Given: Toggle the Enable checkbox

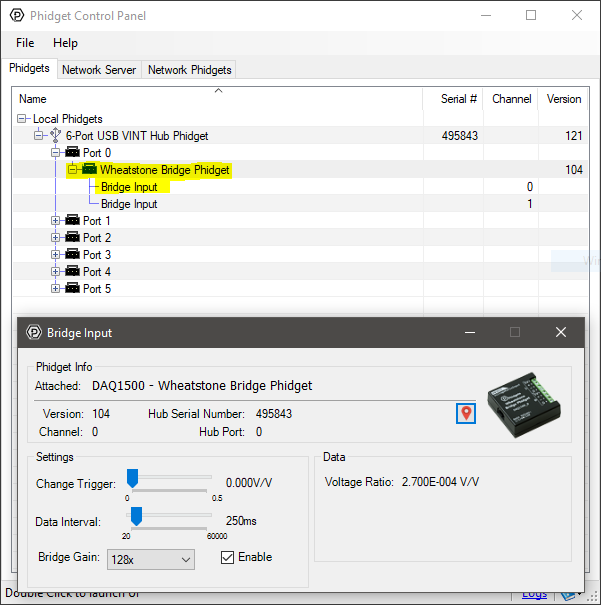Looking at the screenshot, I should (227, 557).
